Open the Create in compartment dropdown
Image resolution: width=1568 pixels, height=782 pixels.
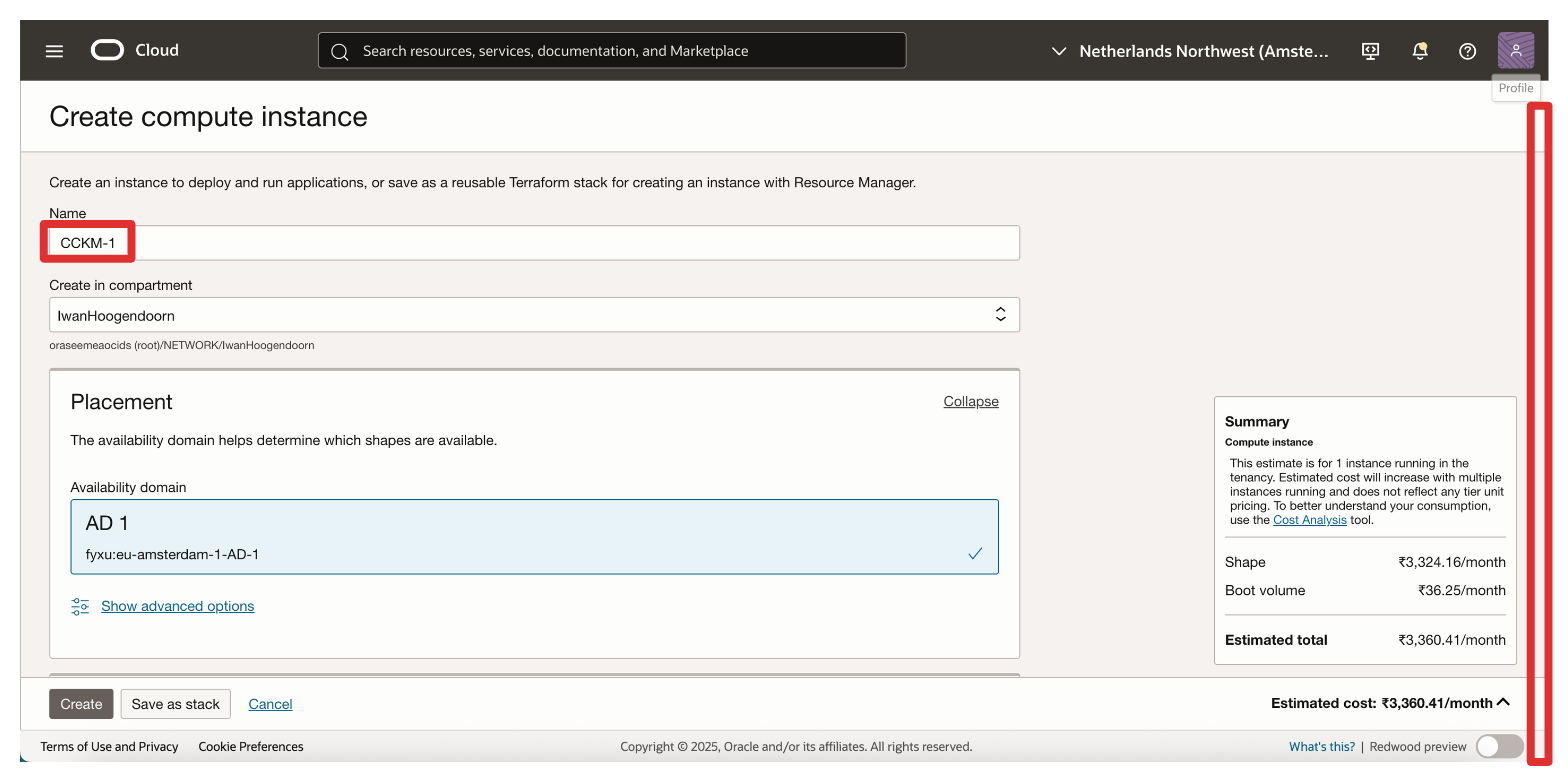(x=534, y=315)
